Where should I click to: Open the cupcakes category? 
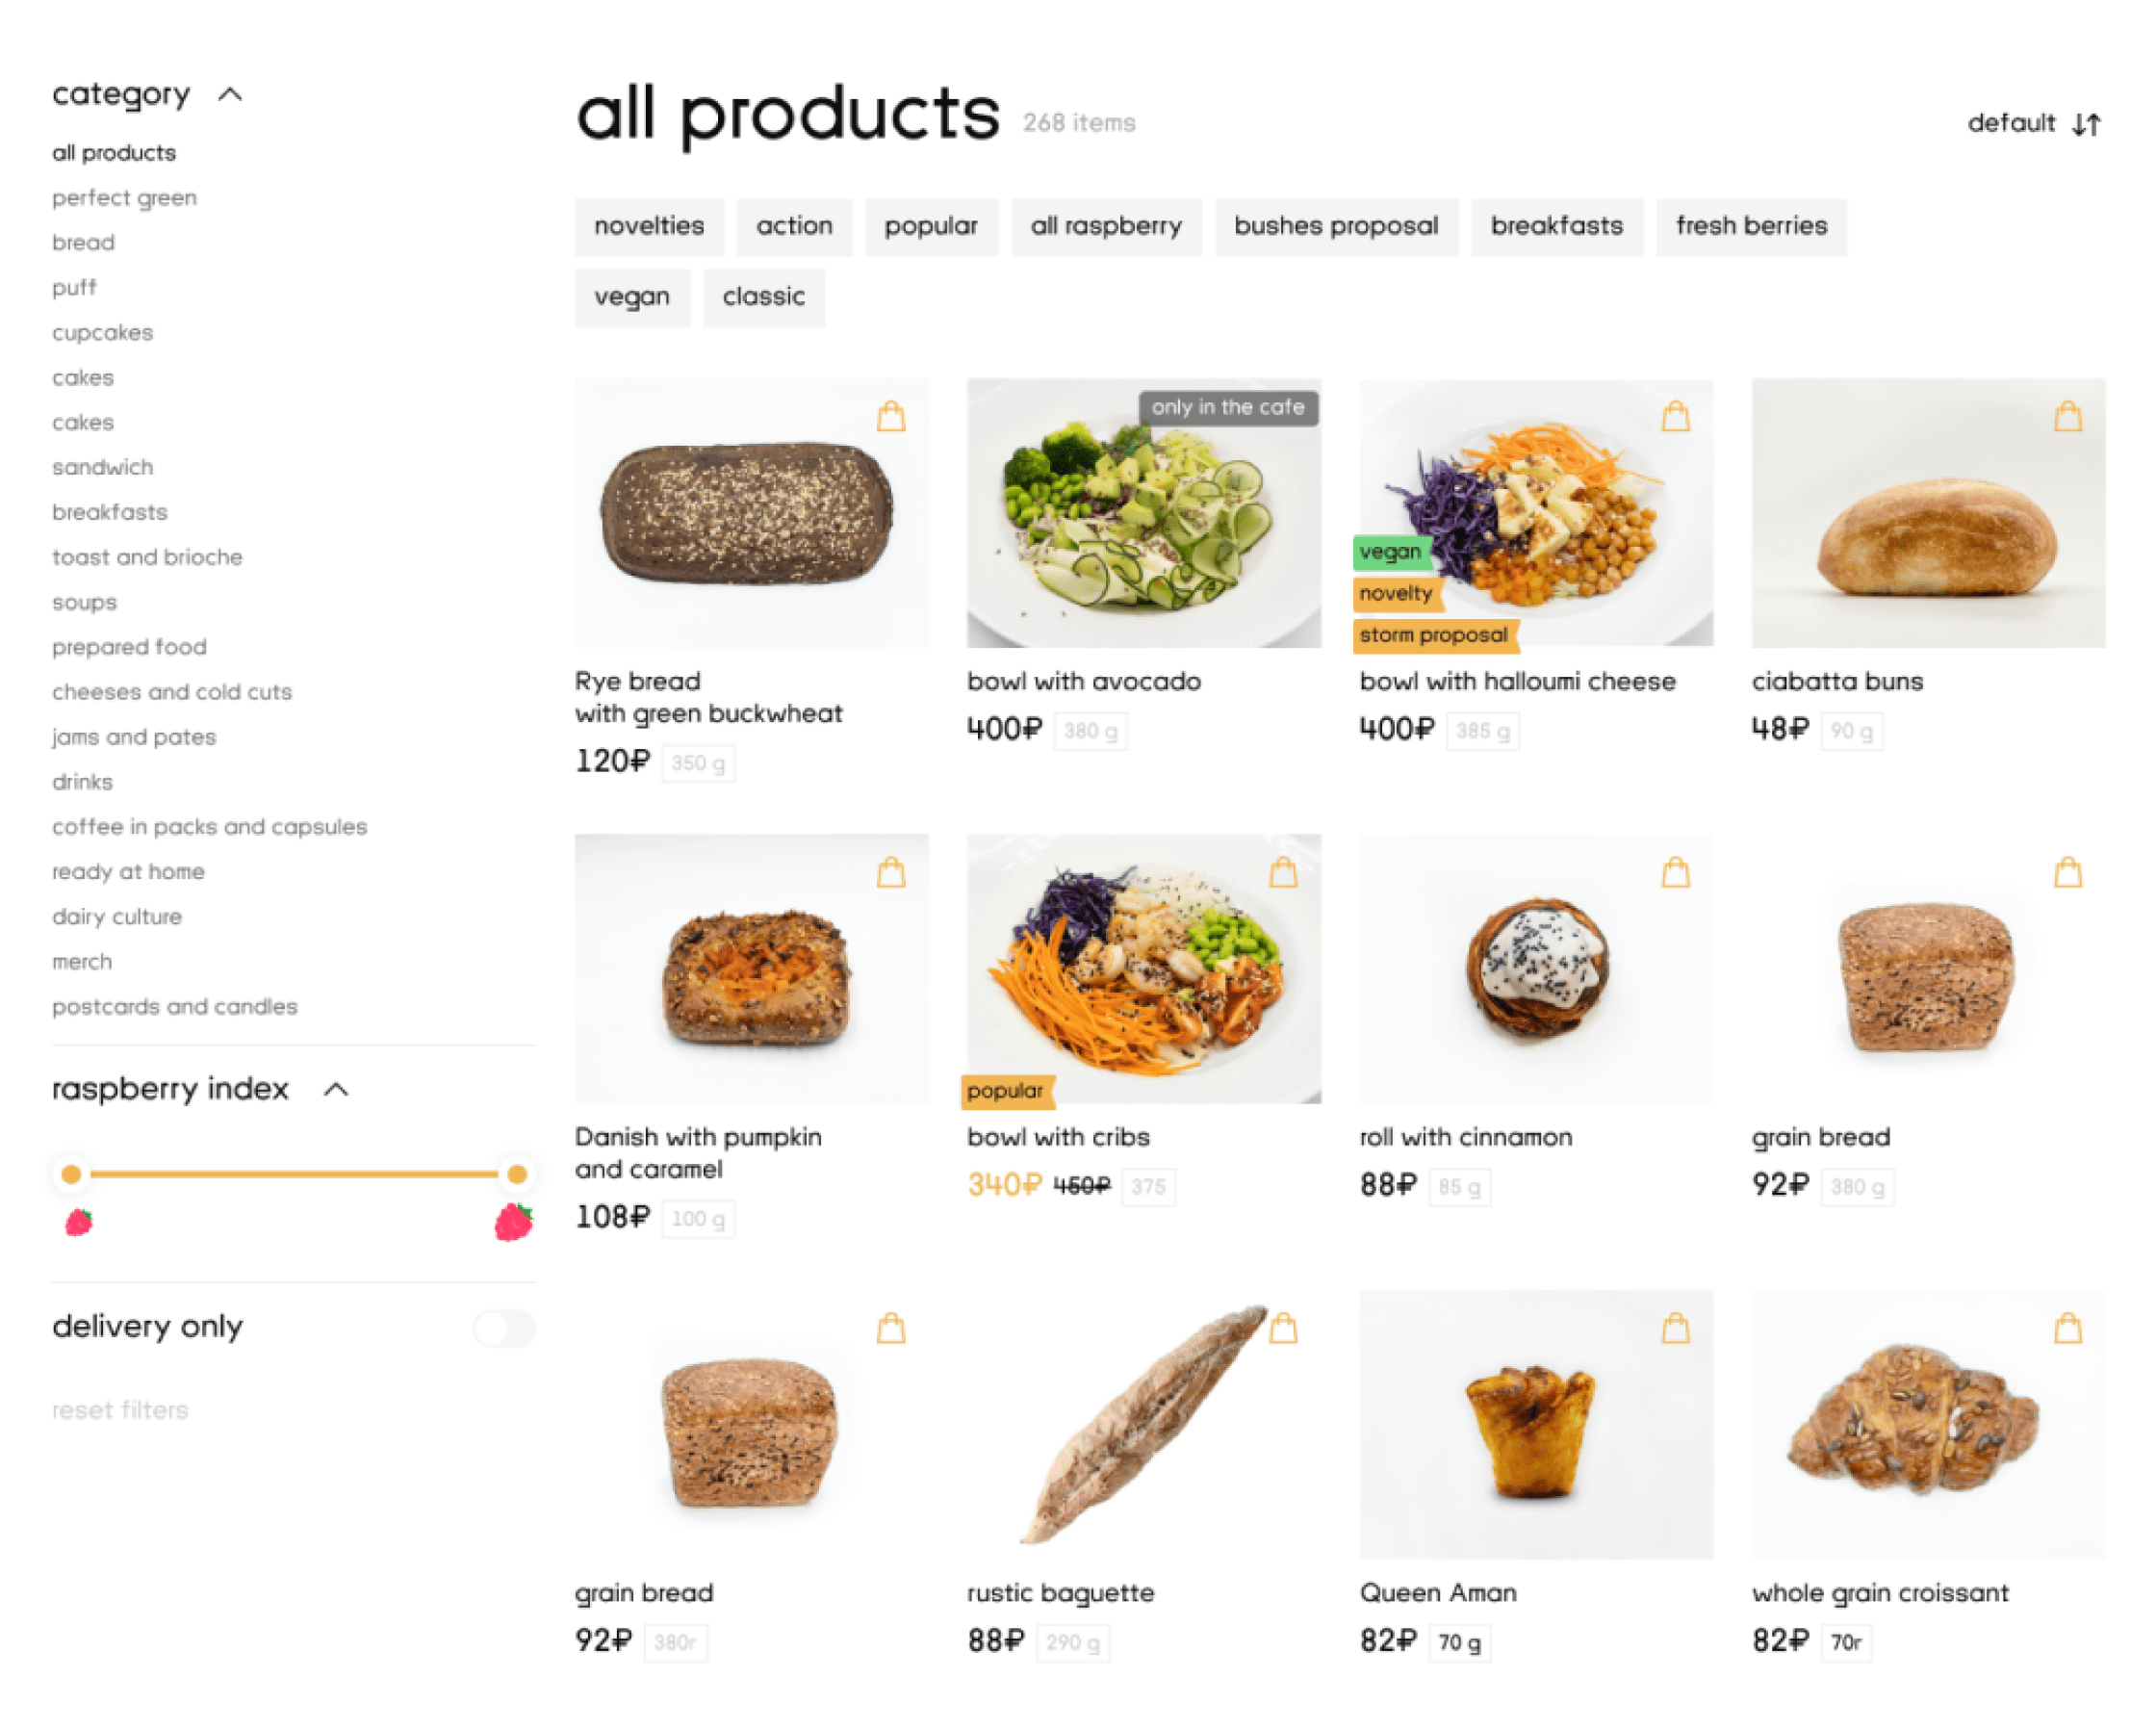pos(103,332)
